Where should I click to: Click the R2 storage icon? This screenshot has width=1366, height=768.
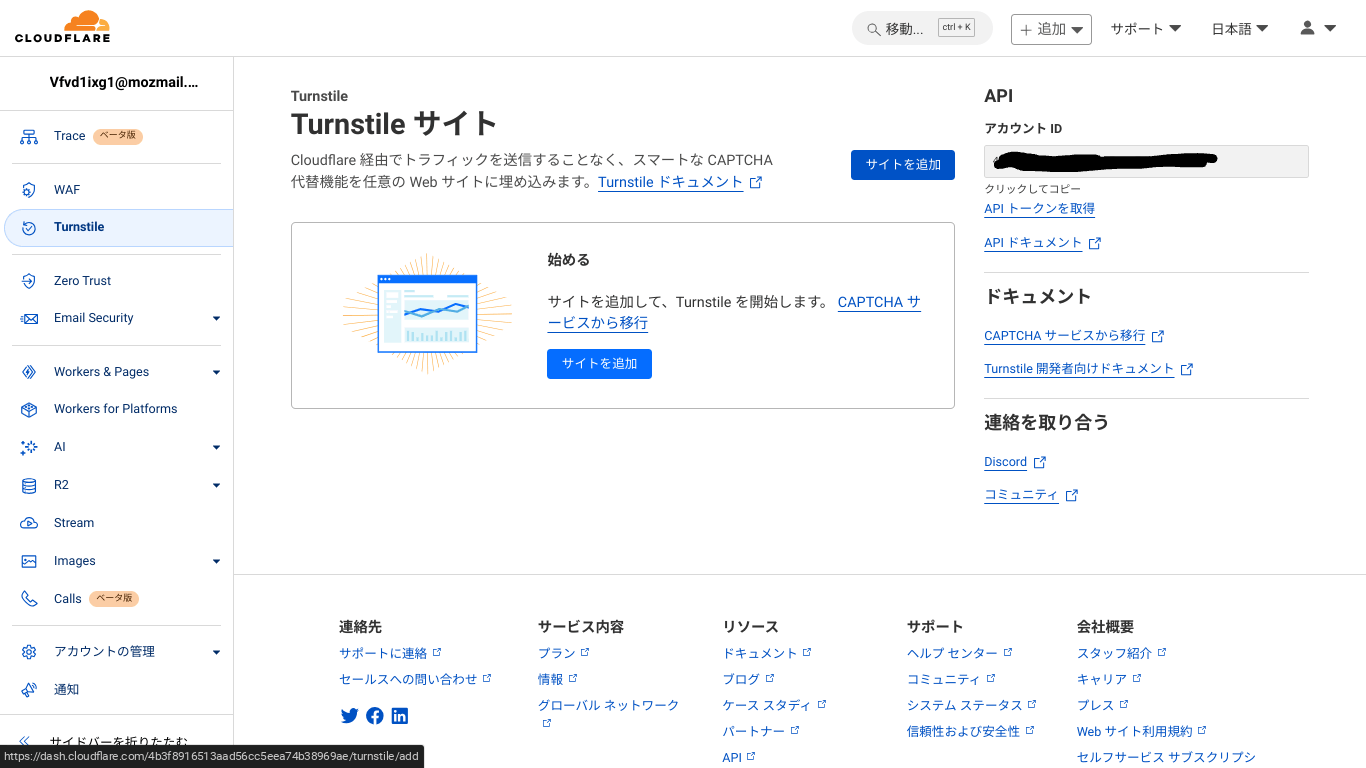click(x=29, y=485)
